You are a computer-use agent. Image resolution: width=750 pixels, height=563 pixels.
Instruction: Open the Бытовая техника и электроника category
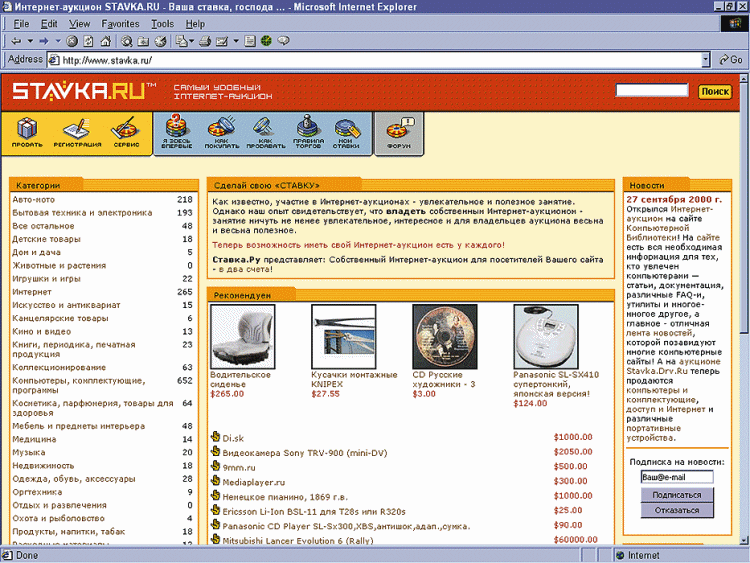(82, 213)
